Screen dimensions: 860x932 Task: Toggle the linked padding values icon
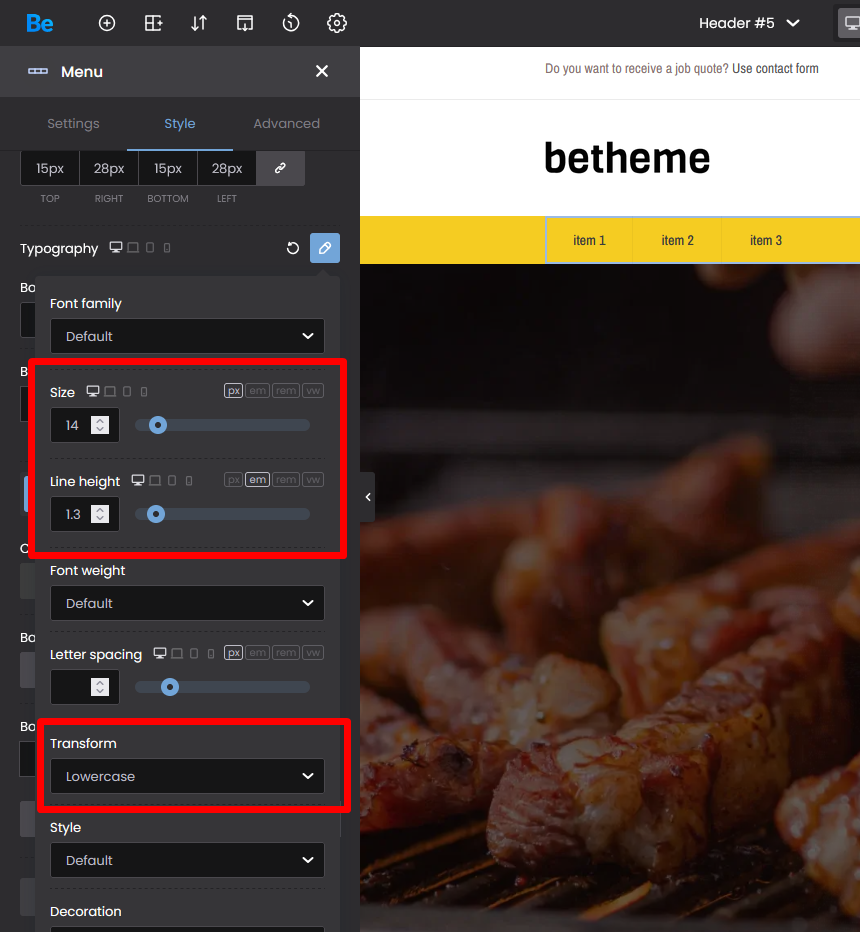click(281, 168)
